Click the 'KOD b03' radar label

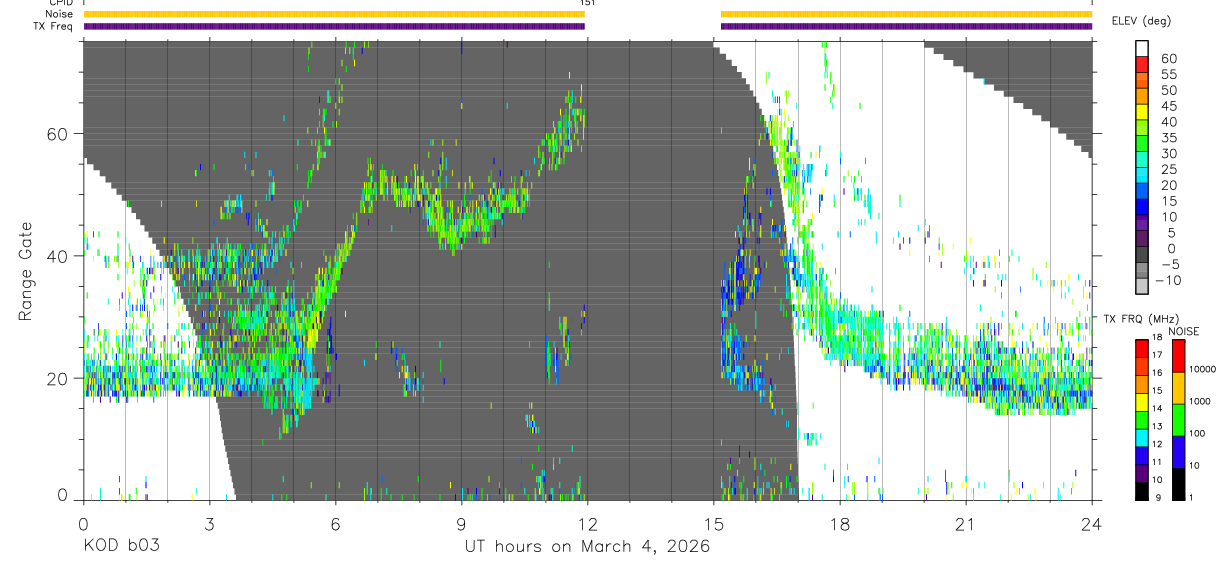[x=121, y=547]
